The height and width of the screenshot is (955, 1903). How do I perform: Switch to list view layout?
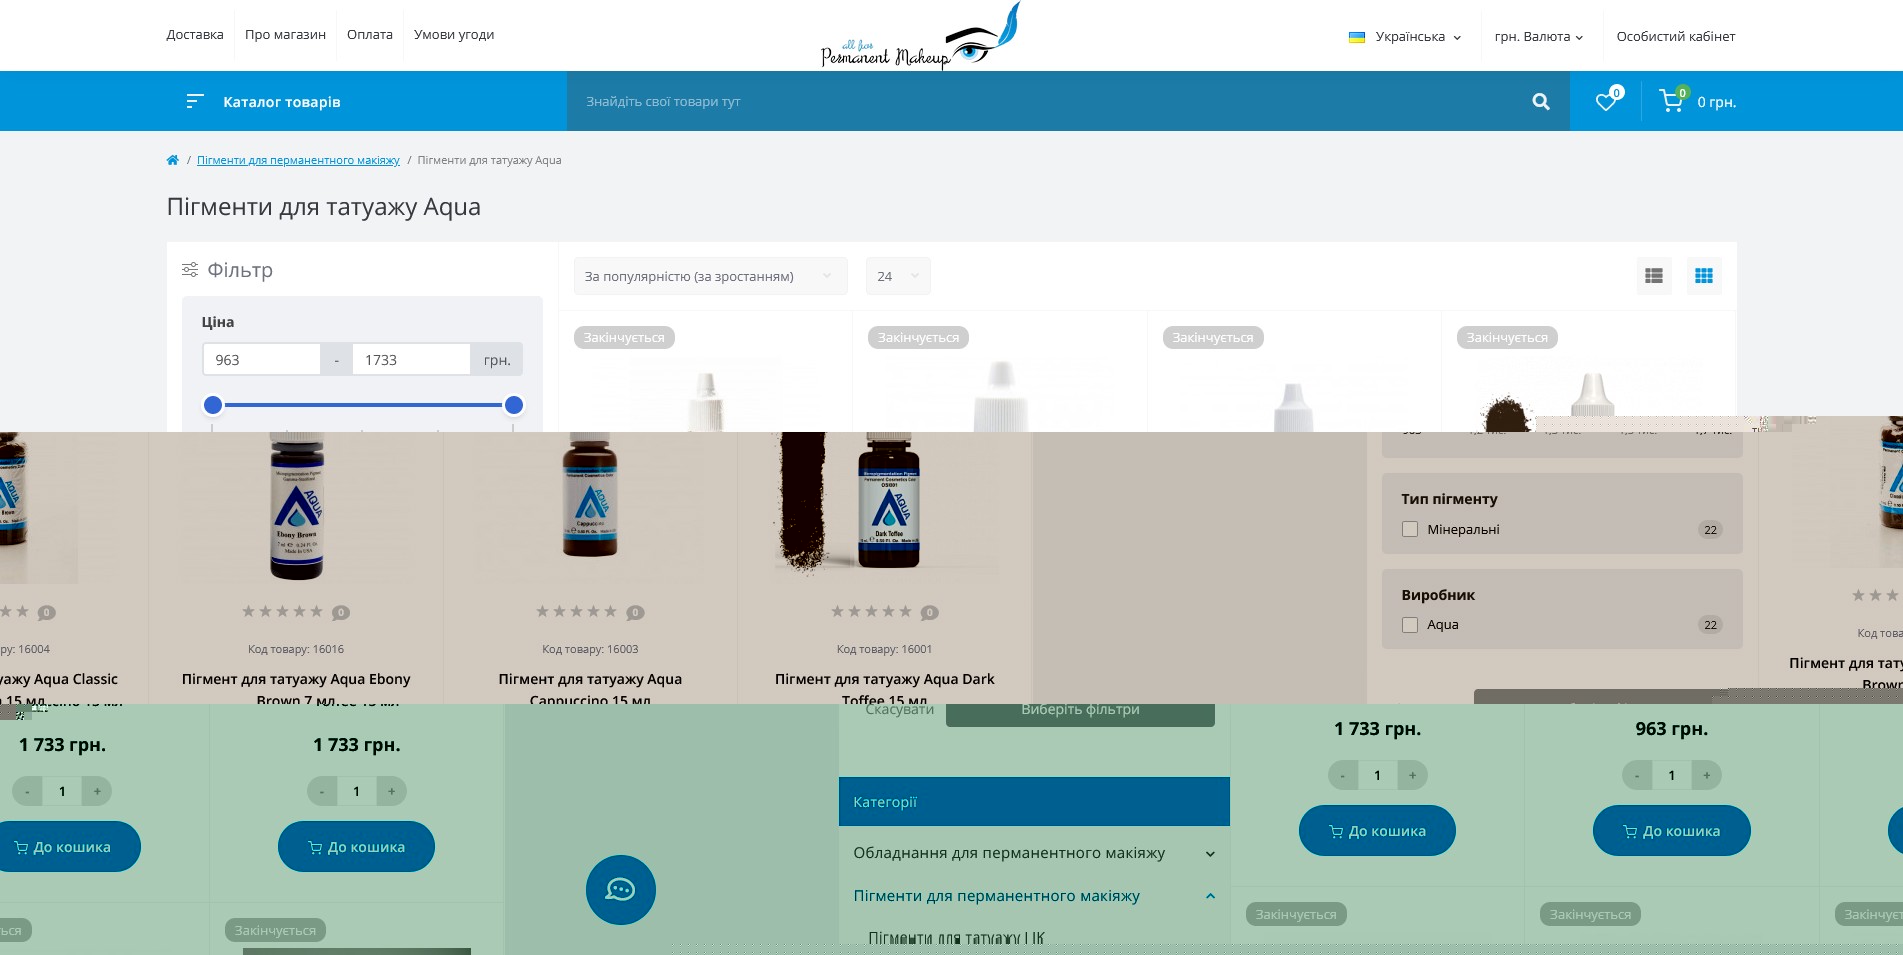click(x=1654, y=276)
